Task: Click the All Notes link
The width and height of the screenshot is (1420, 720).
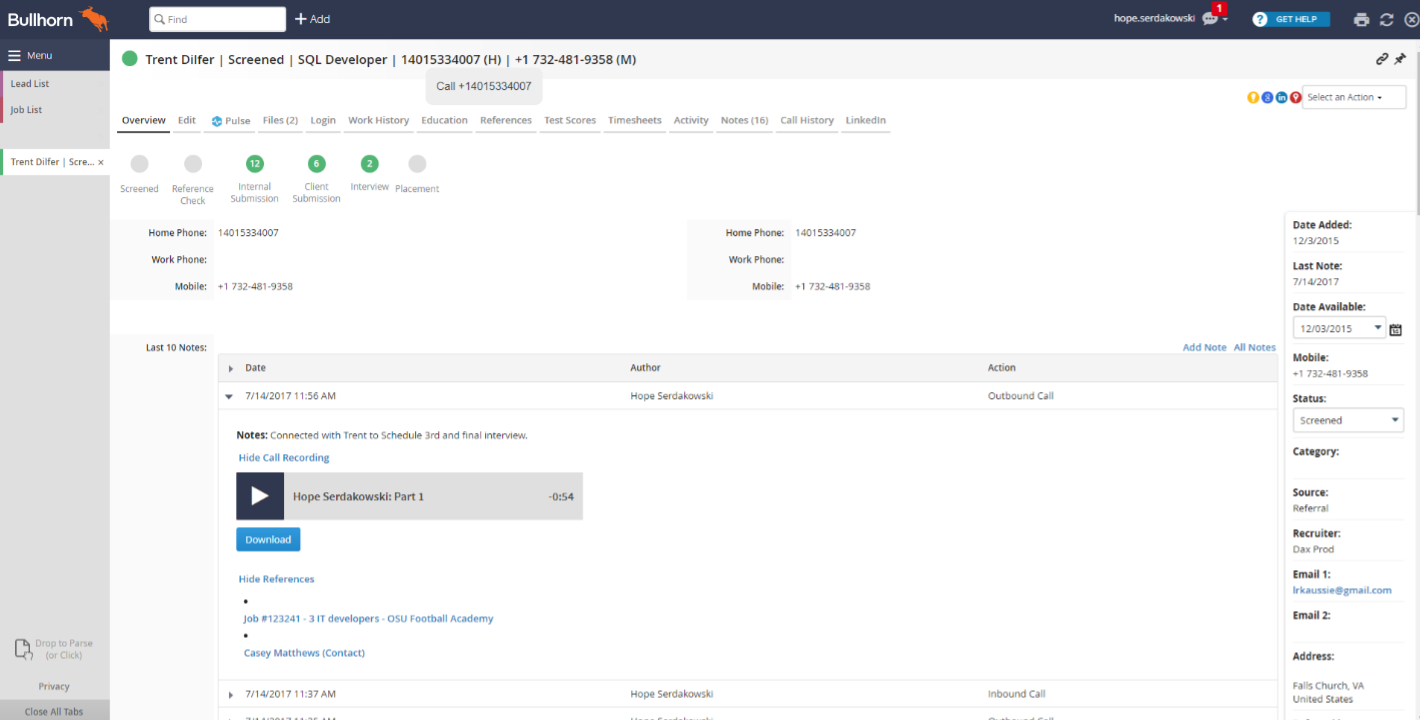Action: [x=1255, y=348]
